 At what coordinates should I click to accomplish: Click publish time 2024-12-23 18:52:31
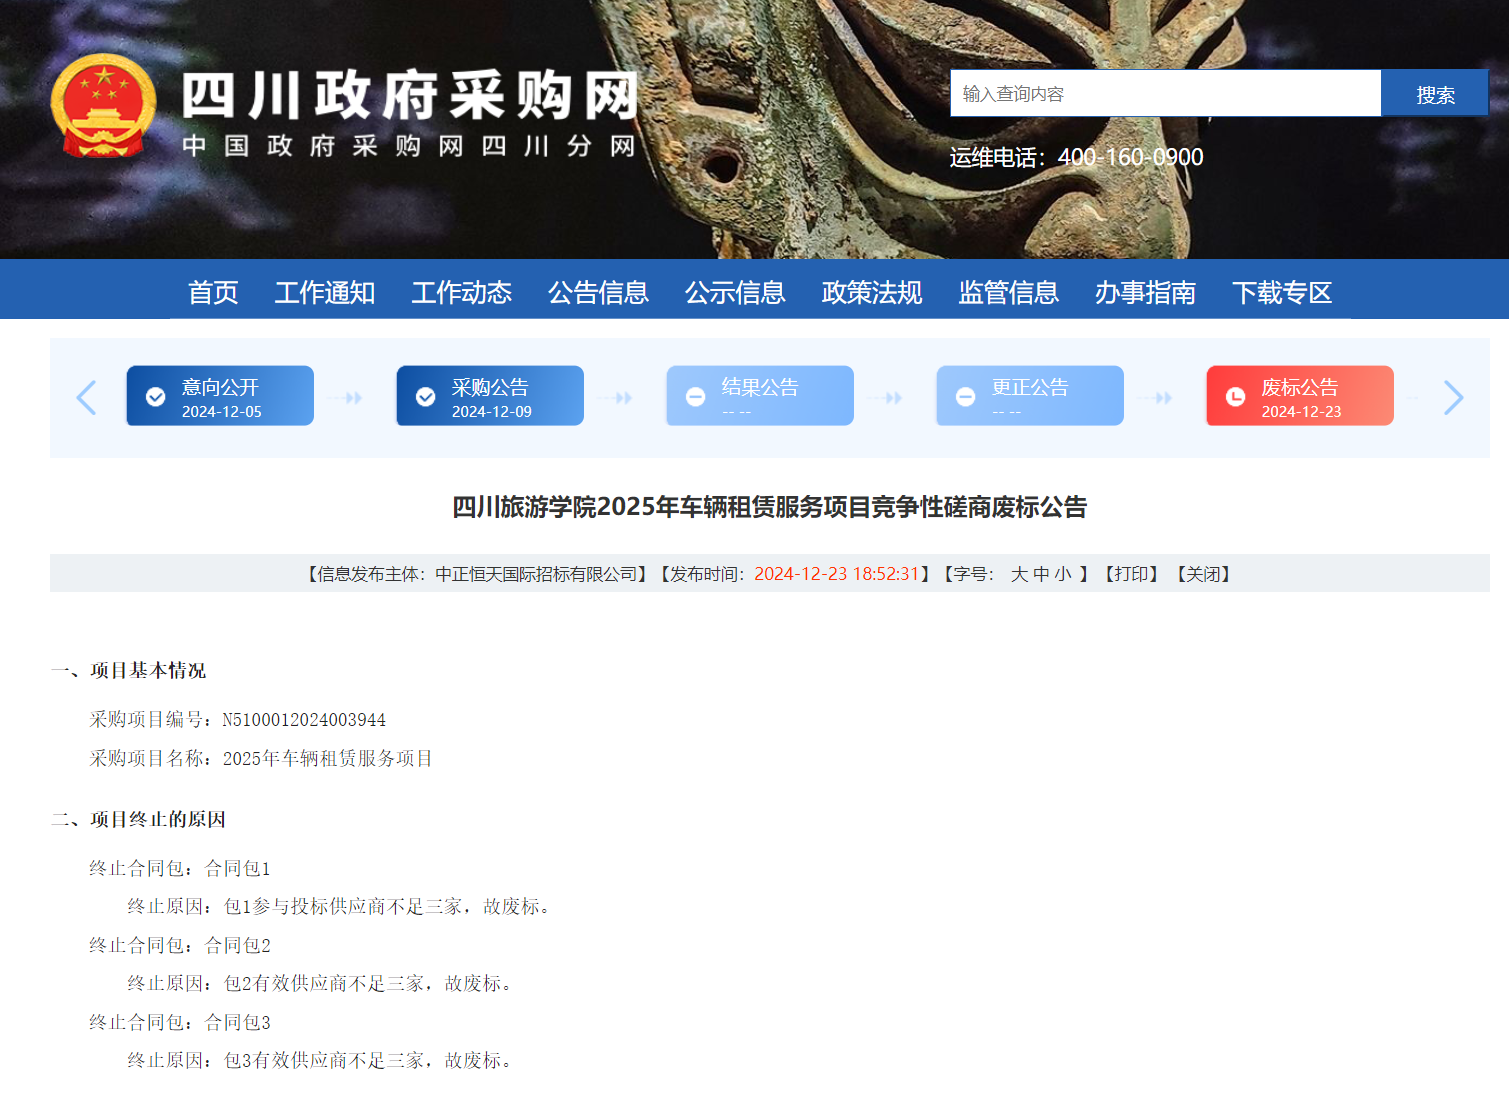(836, 574)
